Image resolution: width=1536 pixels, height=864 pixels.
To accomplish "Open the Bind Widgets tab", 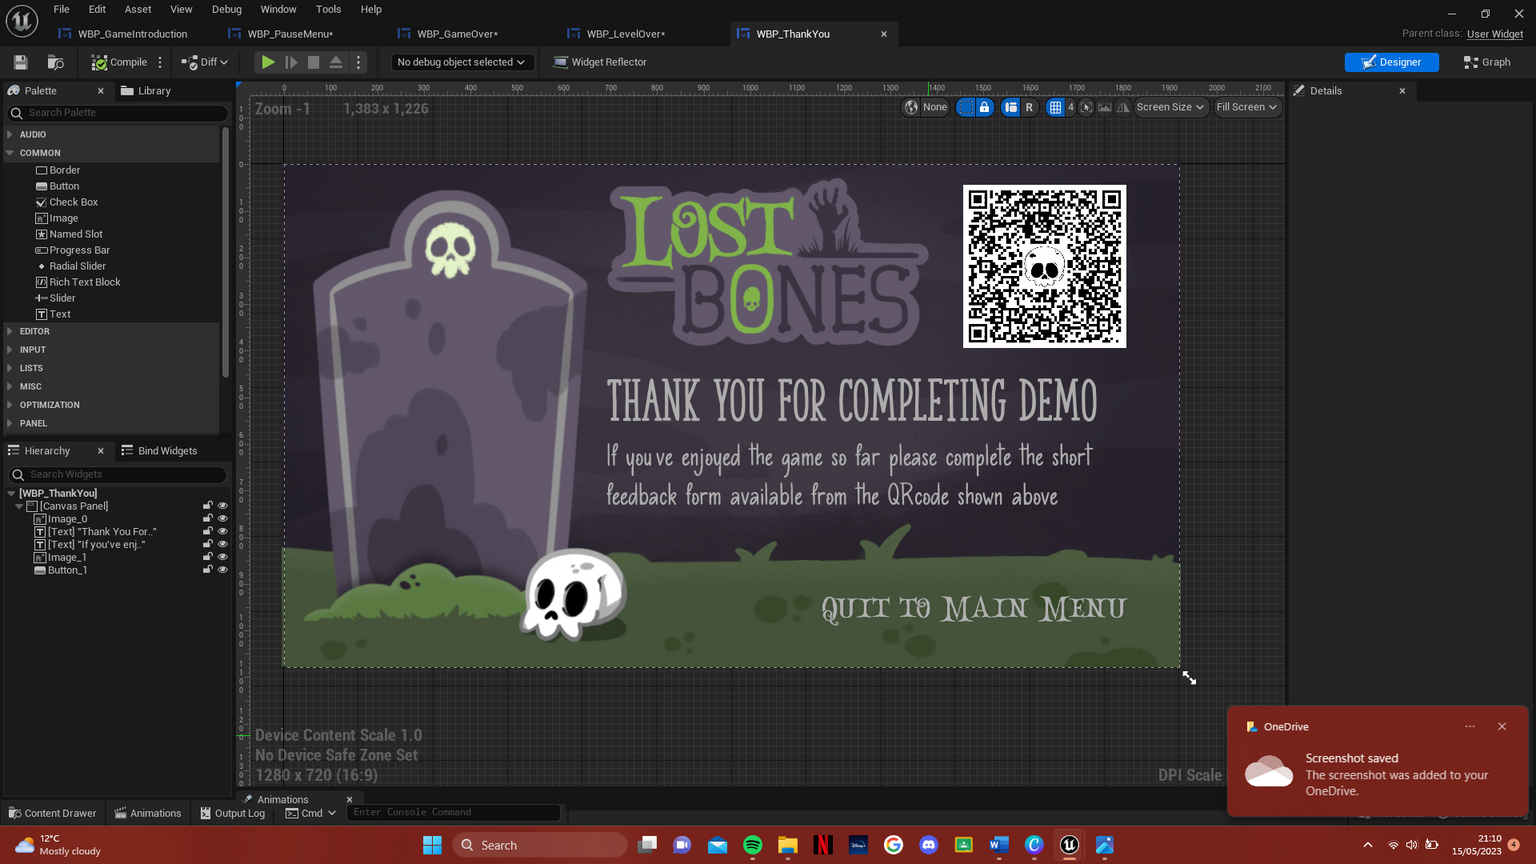I will point(160,451).
